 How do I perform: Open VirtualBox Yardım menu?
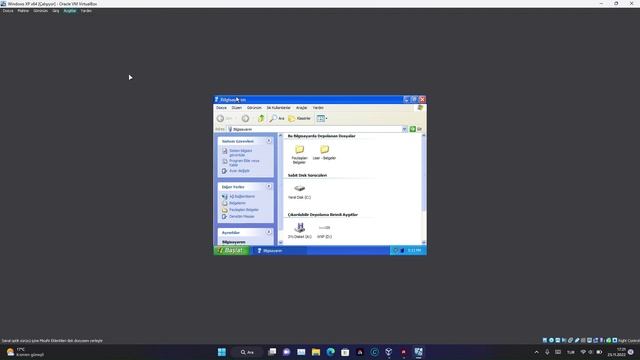pos(86,11)
